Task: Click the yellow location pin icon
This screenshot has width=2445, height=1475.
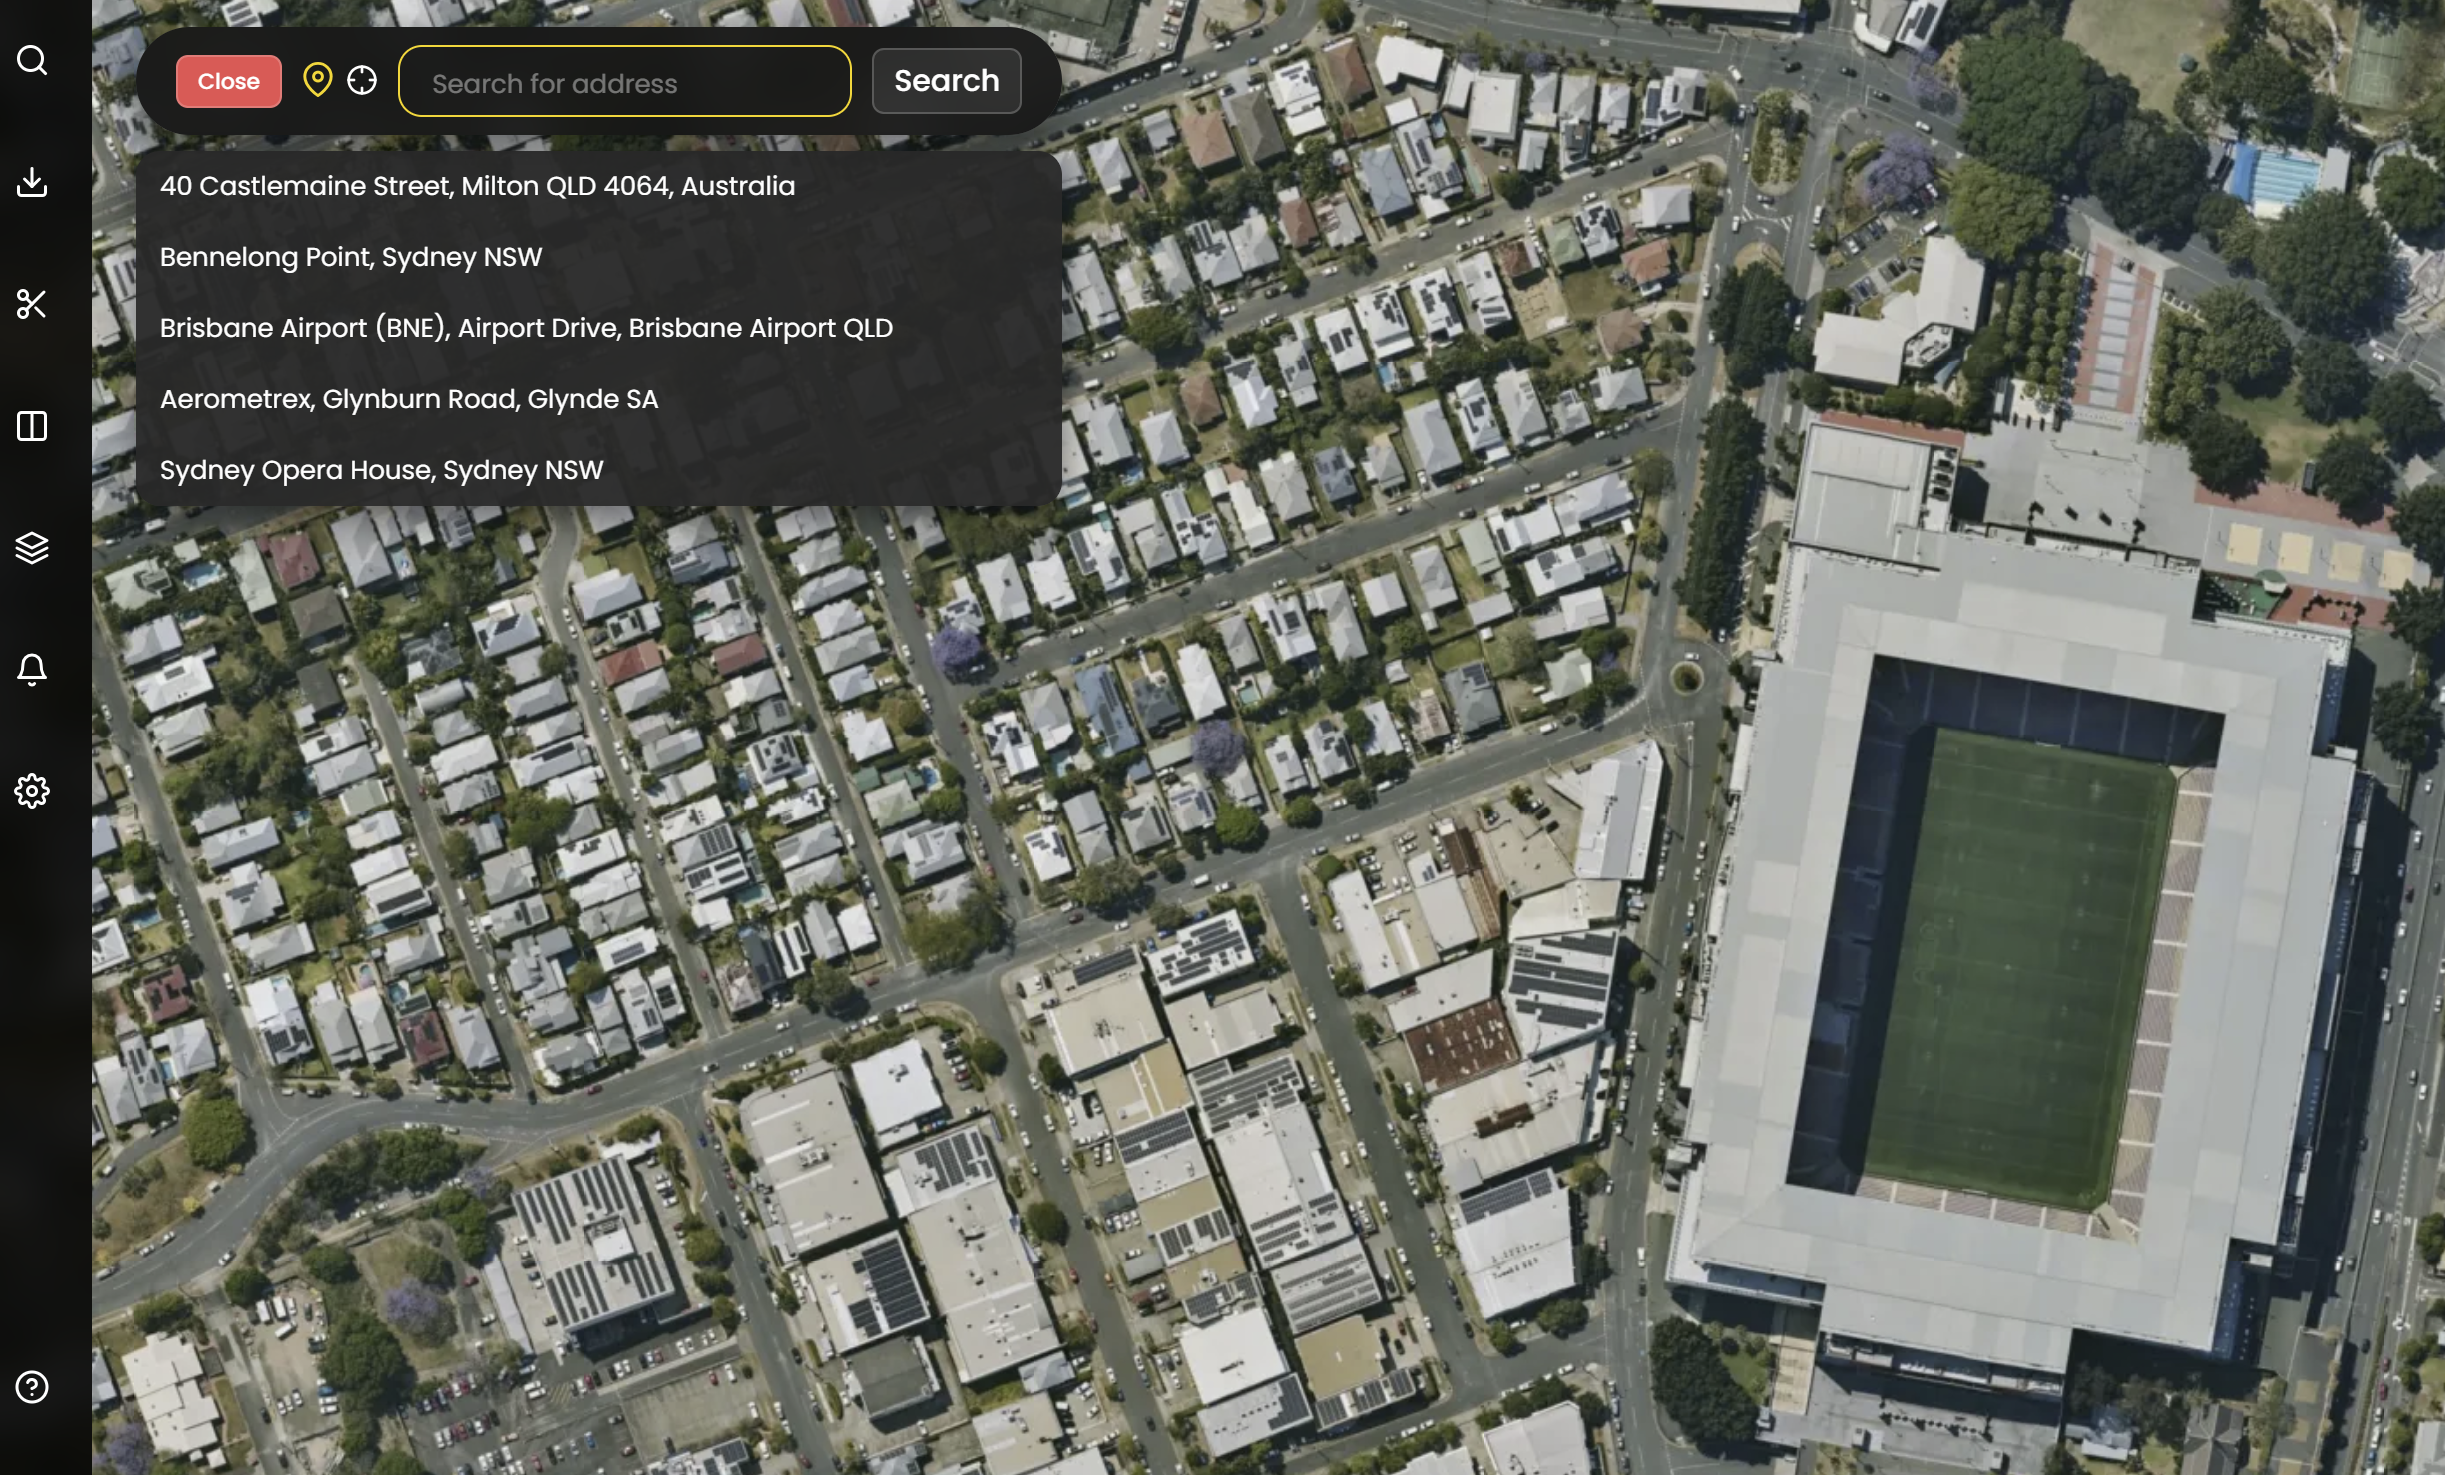Action: click(317, 80)
